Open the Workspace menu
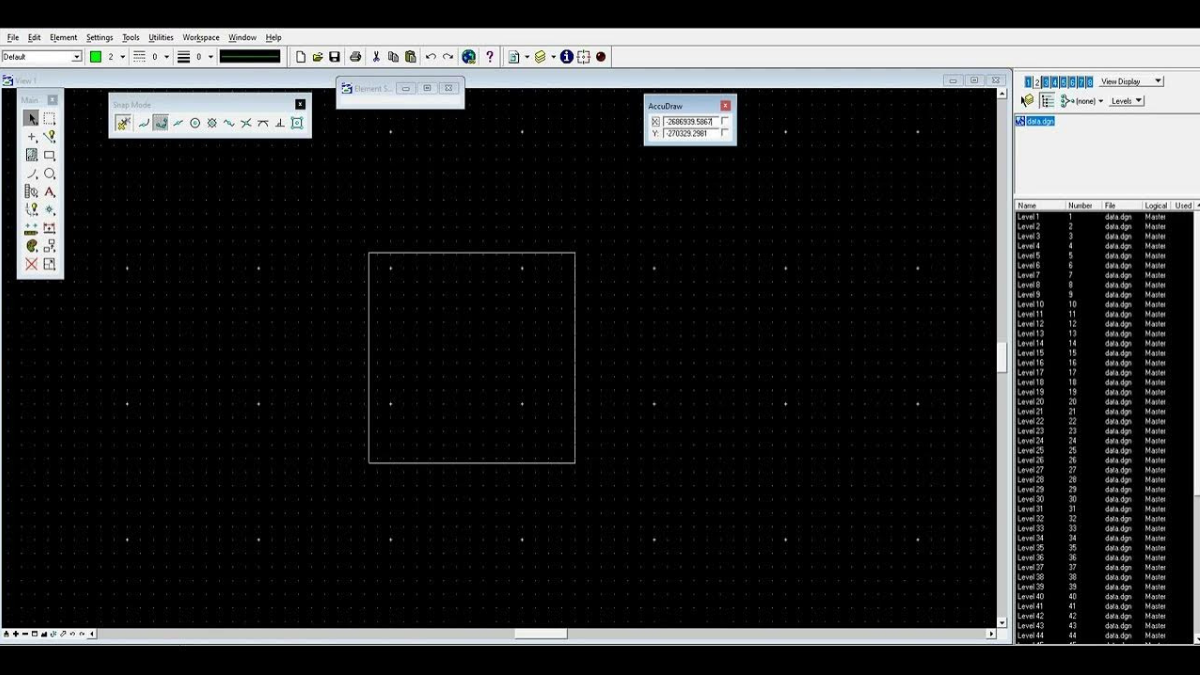The height and width of the screenshot is (675, 1200). [201, 37]
